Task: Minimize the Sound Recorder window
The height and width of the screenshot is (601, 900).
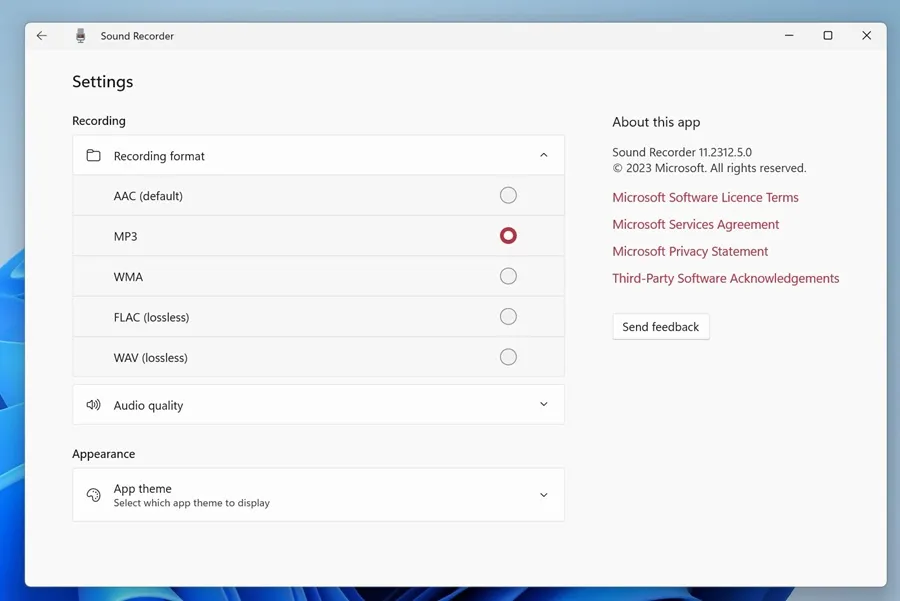Action: 789,36
